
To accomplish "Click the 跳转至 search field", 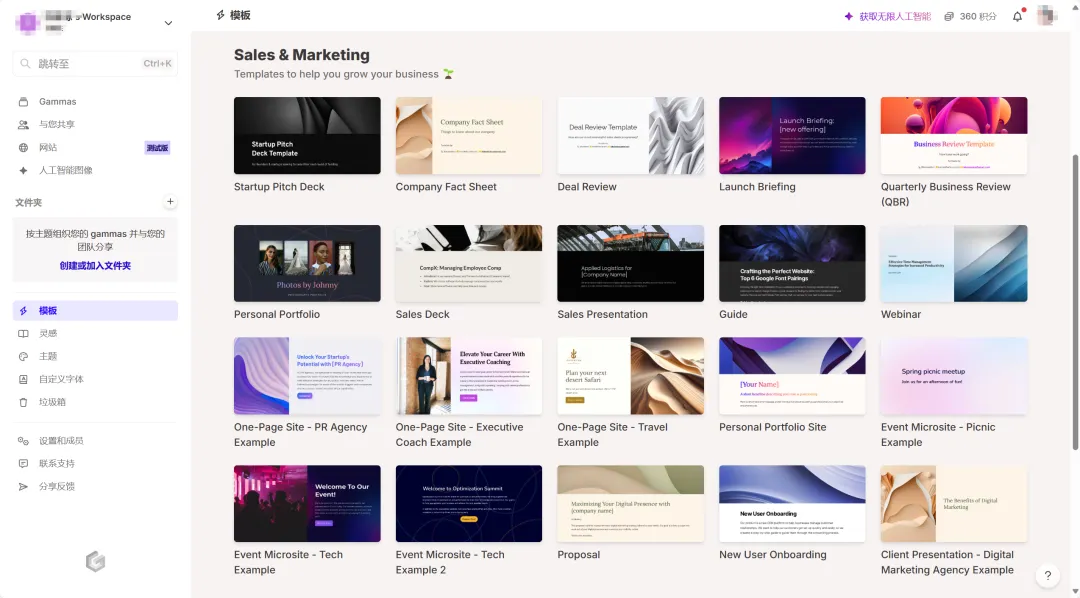I will coord(95,64).
